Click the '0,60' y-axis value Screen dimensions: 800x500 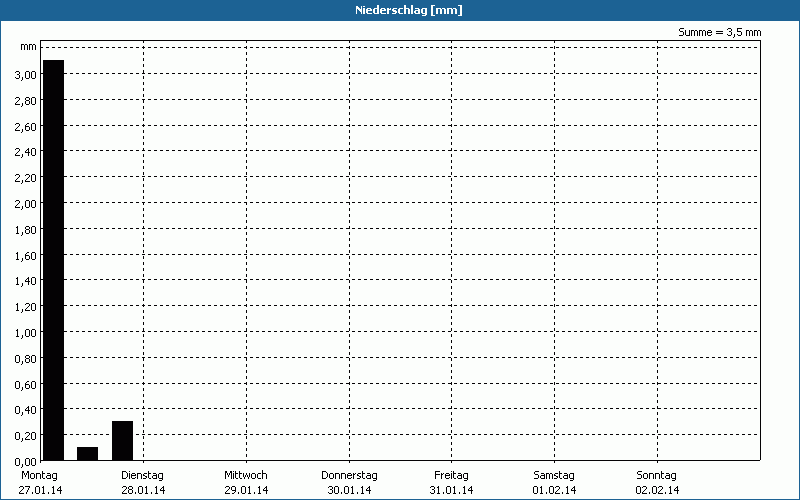pyautogui.click(x=26, y=385)
